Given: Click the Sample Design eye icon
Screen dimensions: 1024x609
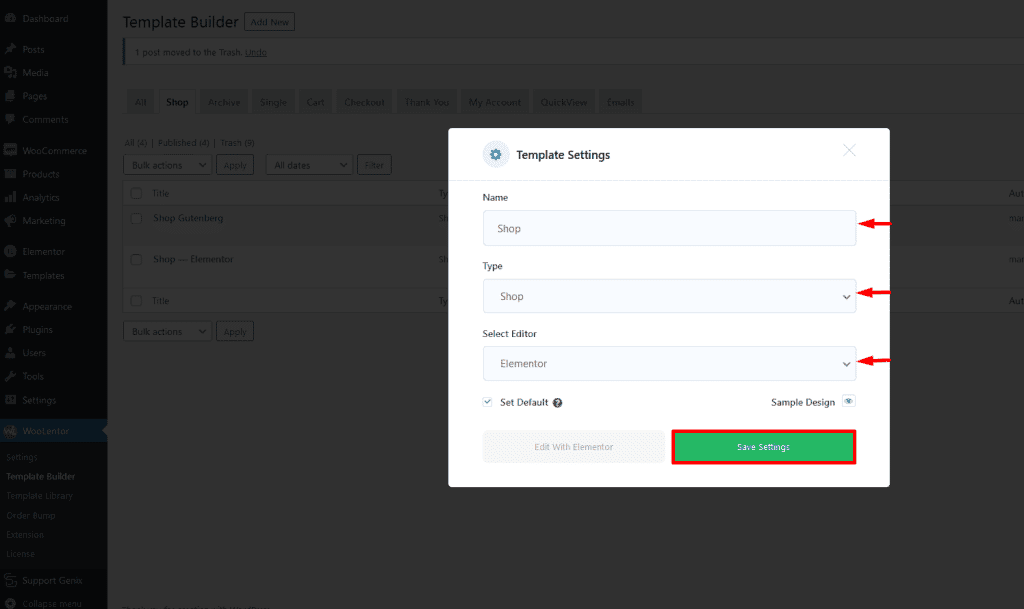Looking at the screenshot, I should coord(848,402).
